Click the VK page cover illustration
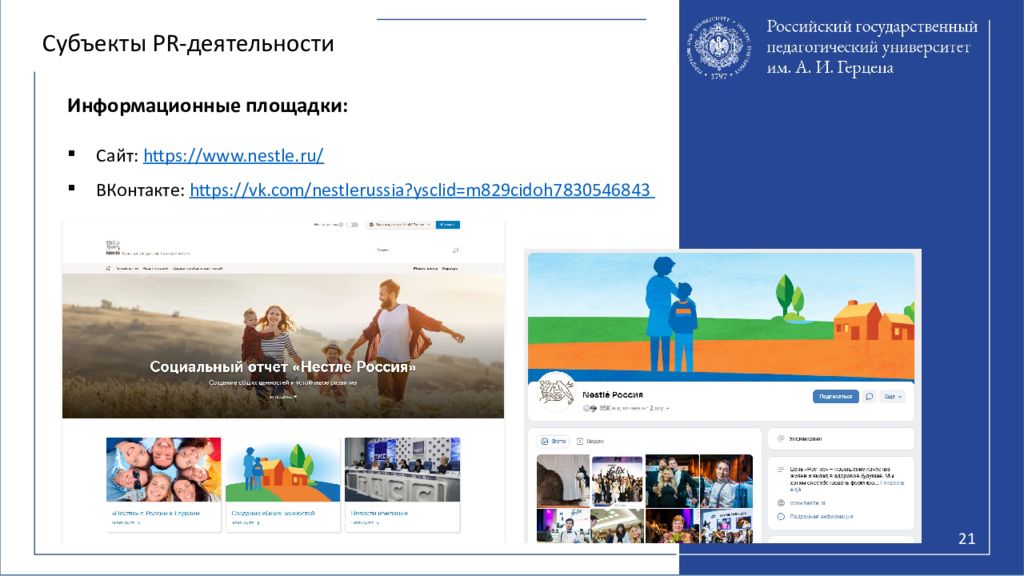The width and height of the screenshot is (1024, 576). pos(721,317)
